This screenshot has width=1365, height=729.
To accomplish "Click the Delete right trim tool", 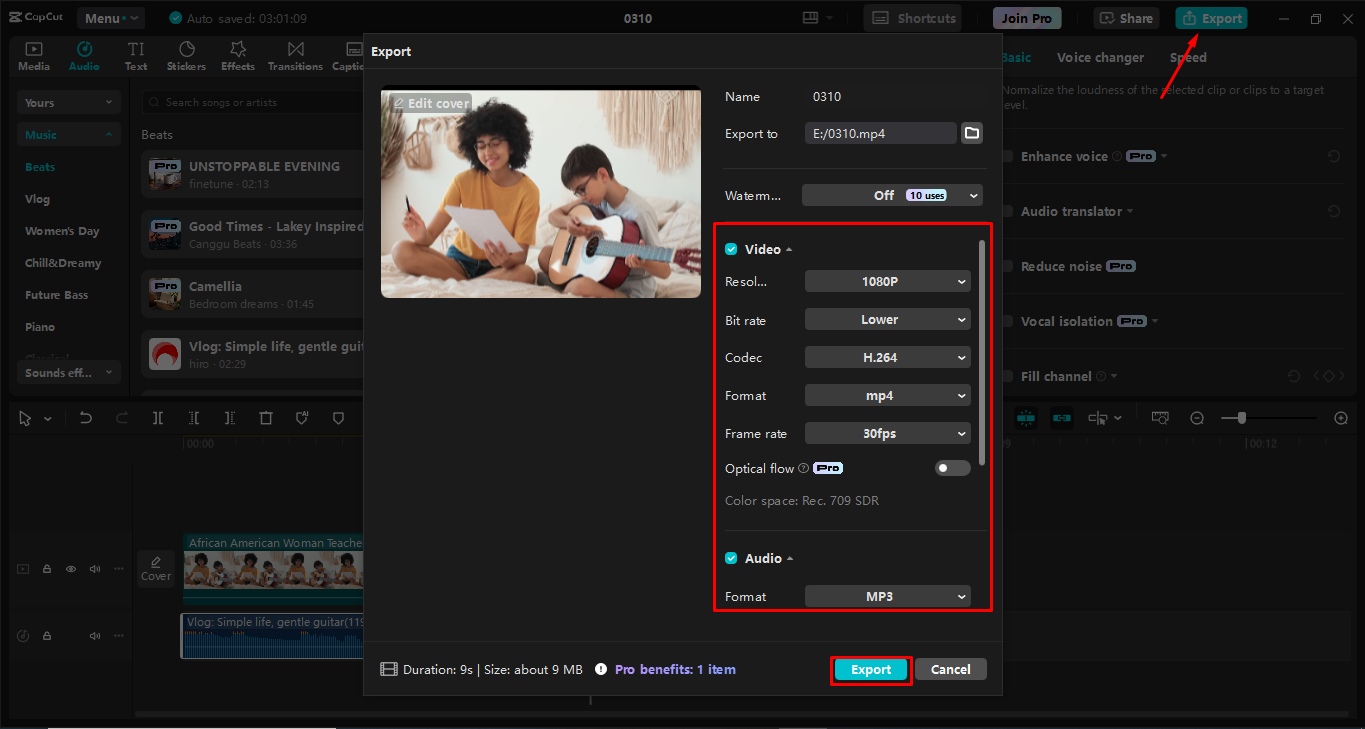I will coord(230,418).
